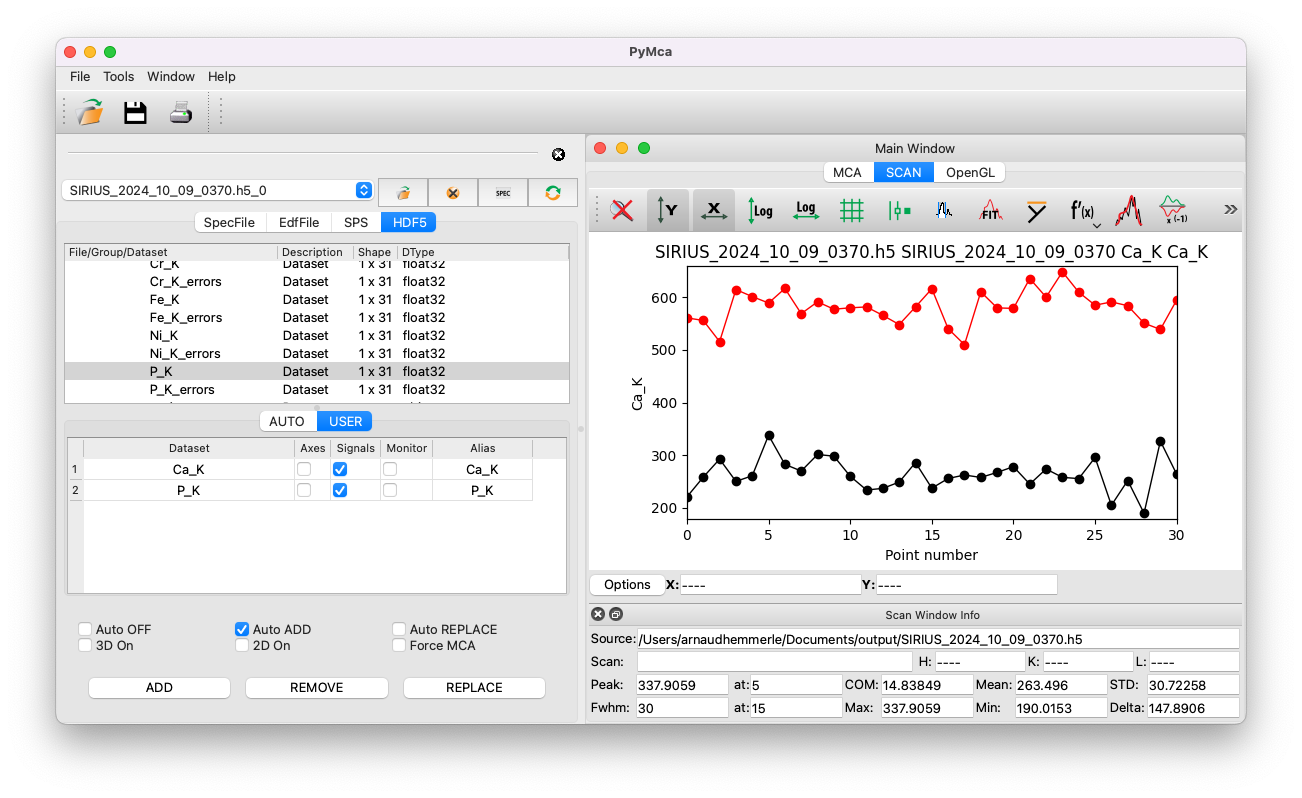Image resolution: width=1302 pixels, height=798 pixels.
Task: Enable the 3D On checkbox
Action: click(x=85, y=645)
